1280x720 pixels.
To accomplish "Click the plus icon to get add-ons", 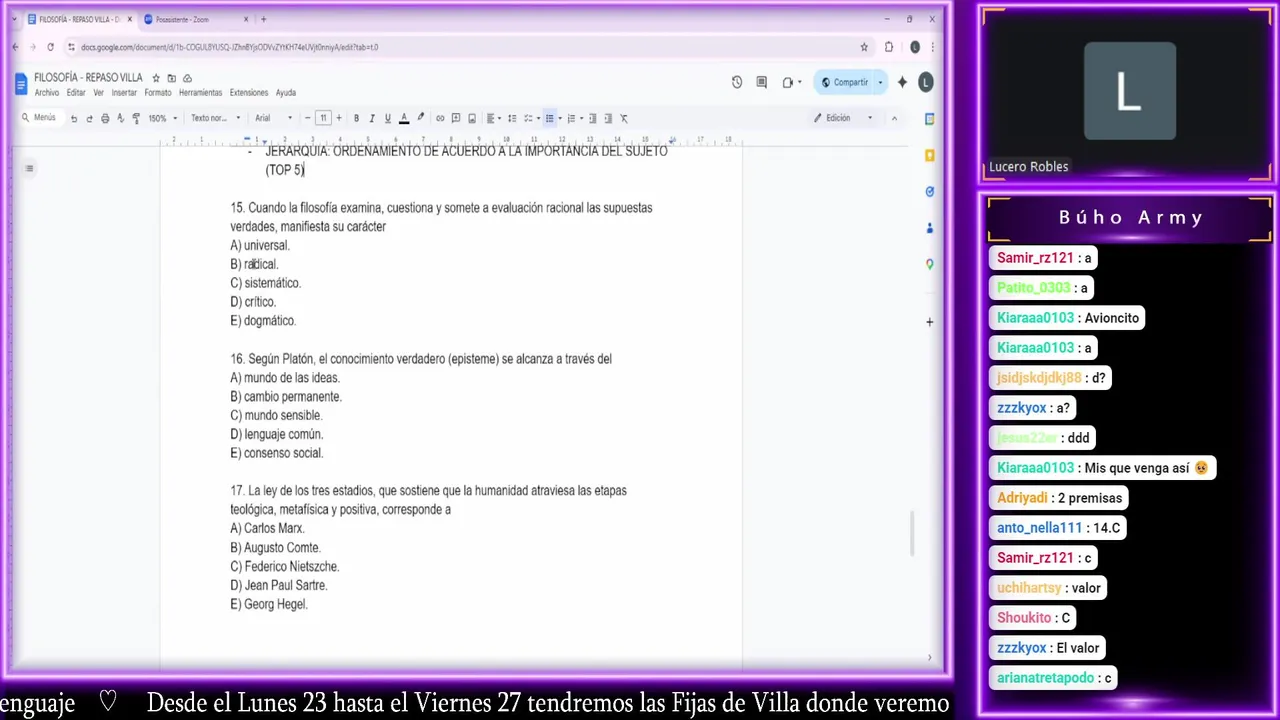I will click(929, 322).
